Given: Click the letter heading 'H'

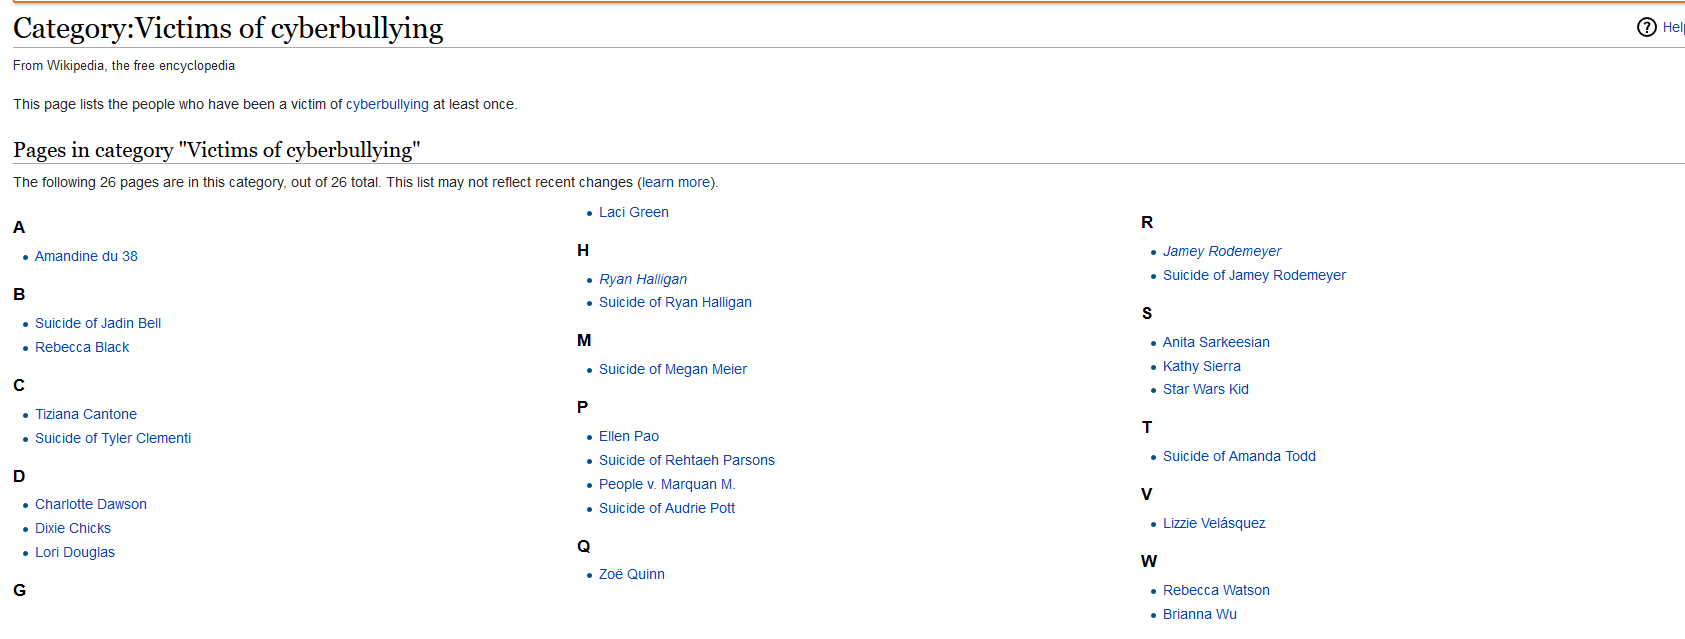Looking at the screenshot, I should point(583,251).
